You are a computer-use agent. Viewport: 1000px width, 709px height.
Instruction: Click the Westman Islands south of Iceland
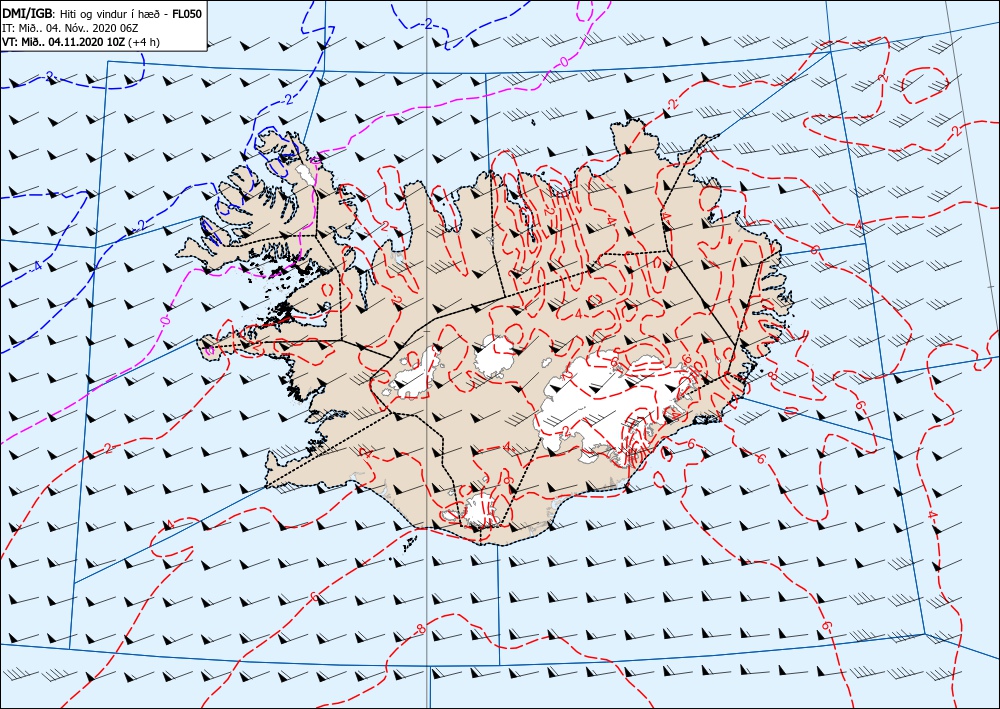pyautogui.click(x=409, y=544)
